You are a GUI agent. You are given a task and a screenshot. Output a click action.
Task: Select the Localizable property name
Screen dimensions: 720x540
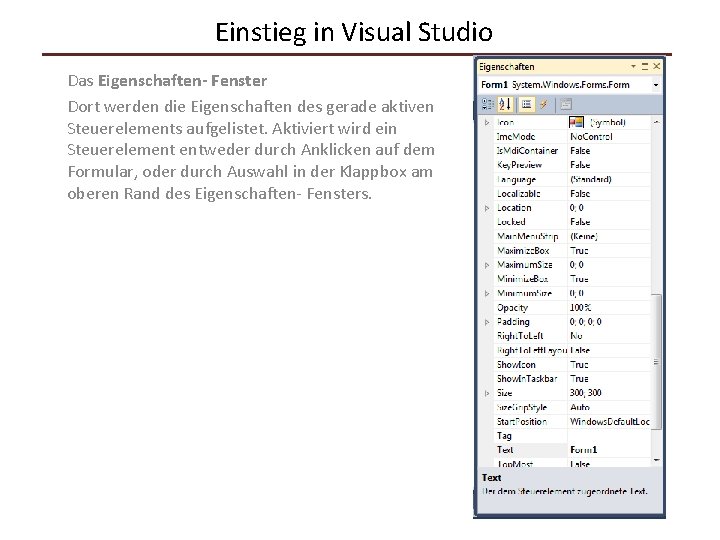pos(518,194)
